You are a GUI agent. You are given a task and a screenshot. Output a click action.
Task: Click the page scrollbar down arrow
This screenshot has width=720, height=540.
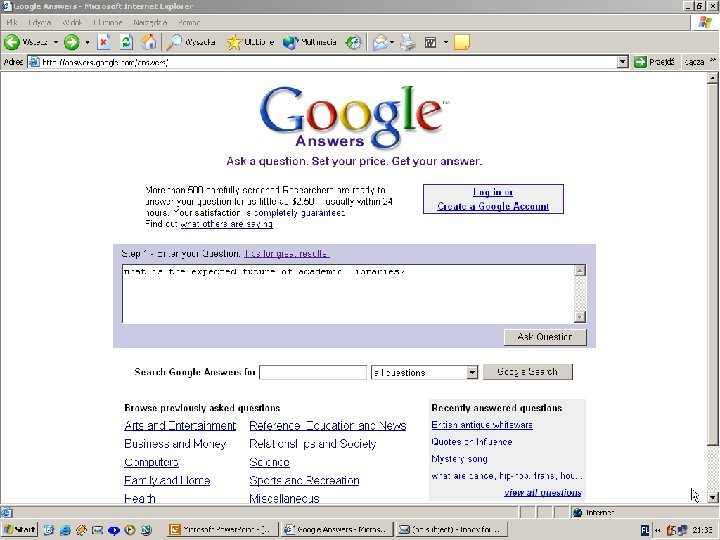(712, 497)
